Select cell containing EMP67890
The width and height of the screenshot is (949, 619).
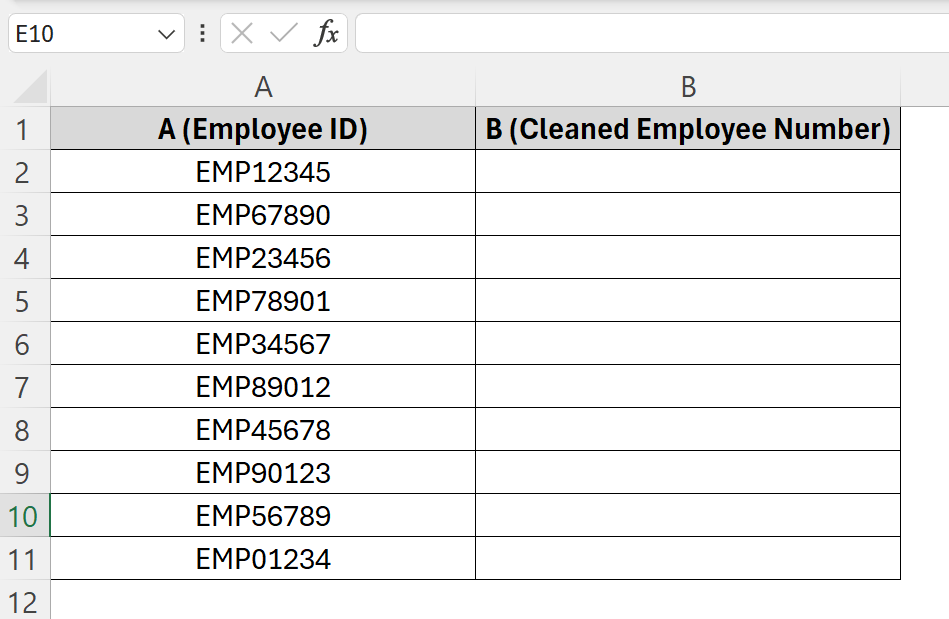pos(263,215)
